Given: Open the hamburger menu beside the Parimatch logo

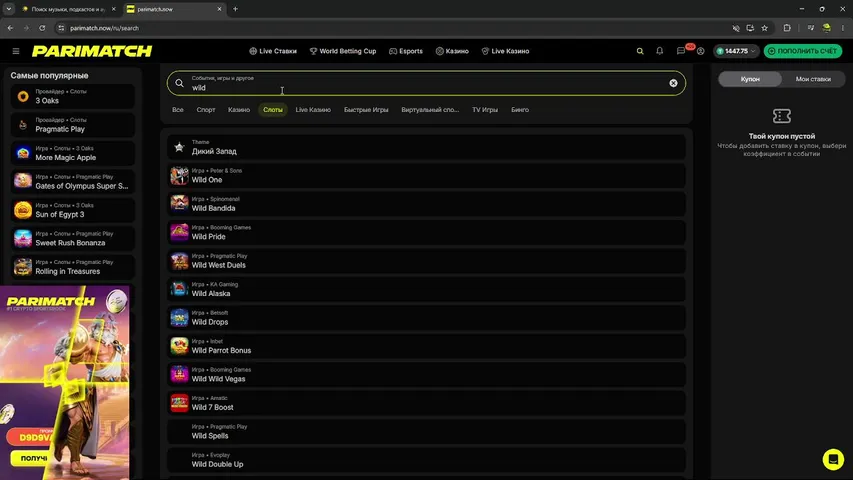Looking at the screenshot, I should pyautogui.click(x=16, y=51).
